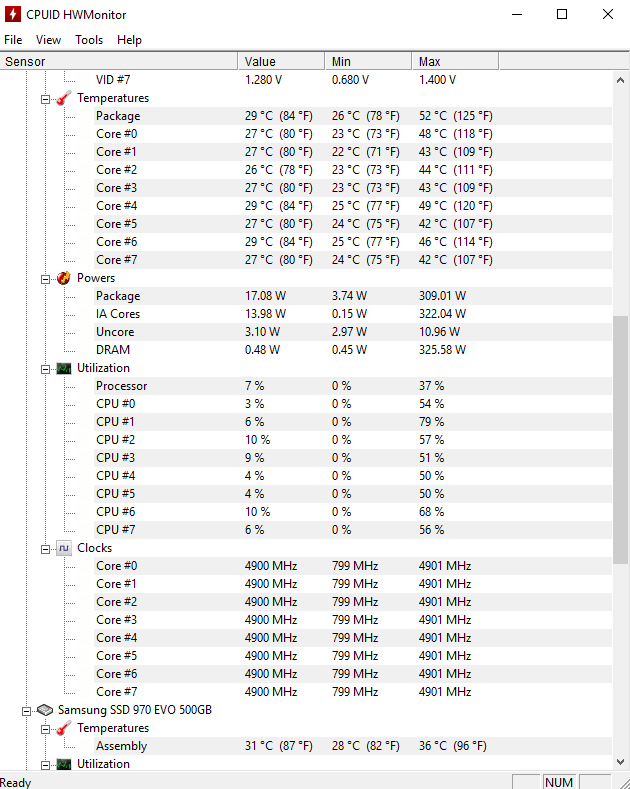Viewport: 630px width, 789px height.
Task: Click the HWMonitor lightning icon in the title bar
Action: (13, 14)
